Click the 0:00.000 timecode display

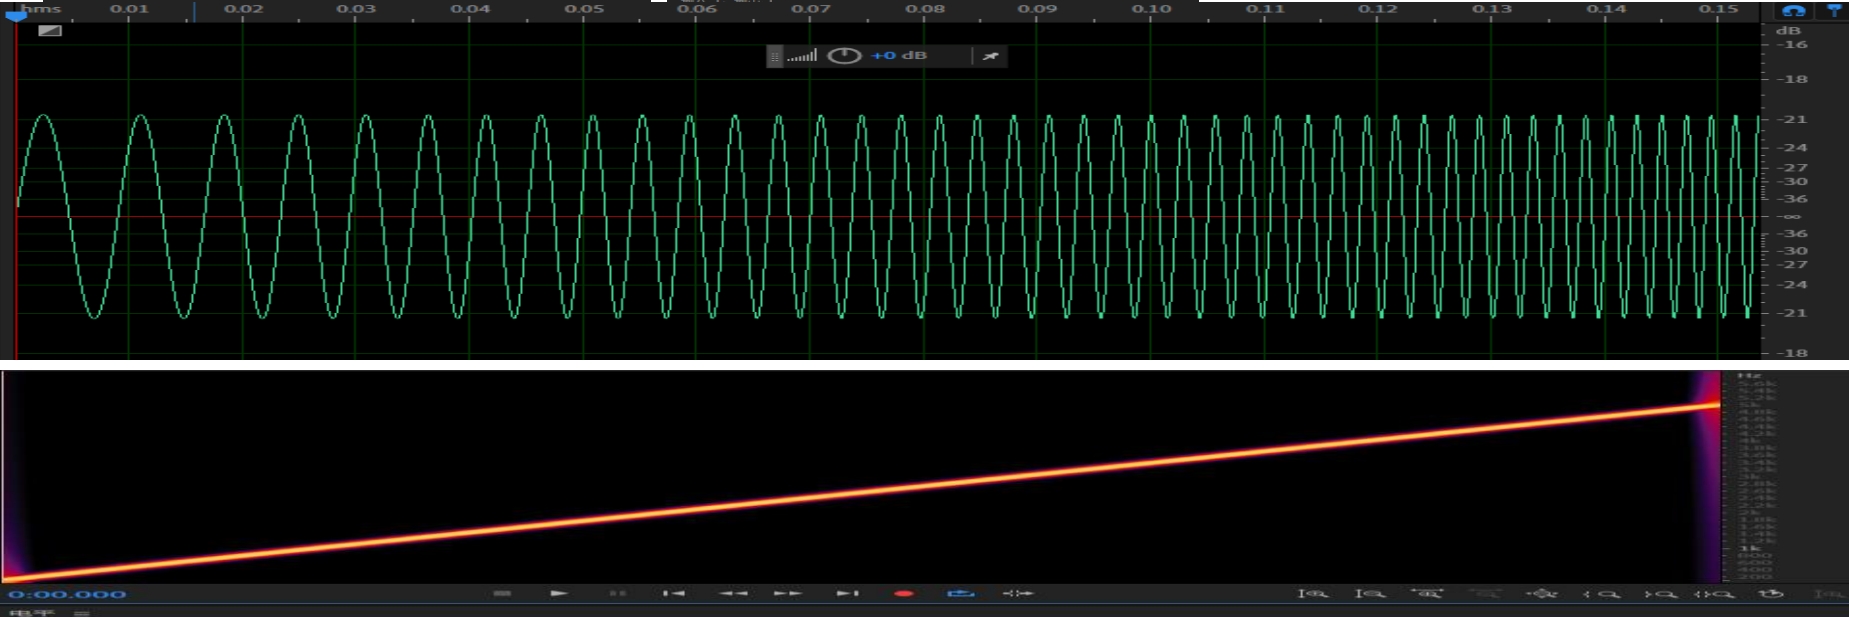click(x=68, y=594)
